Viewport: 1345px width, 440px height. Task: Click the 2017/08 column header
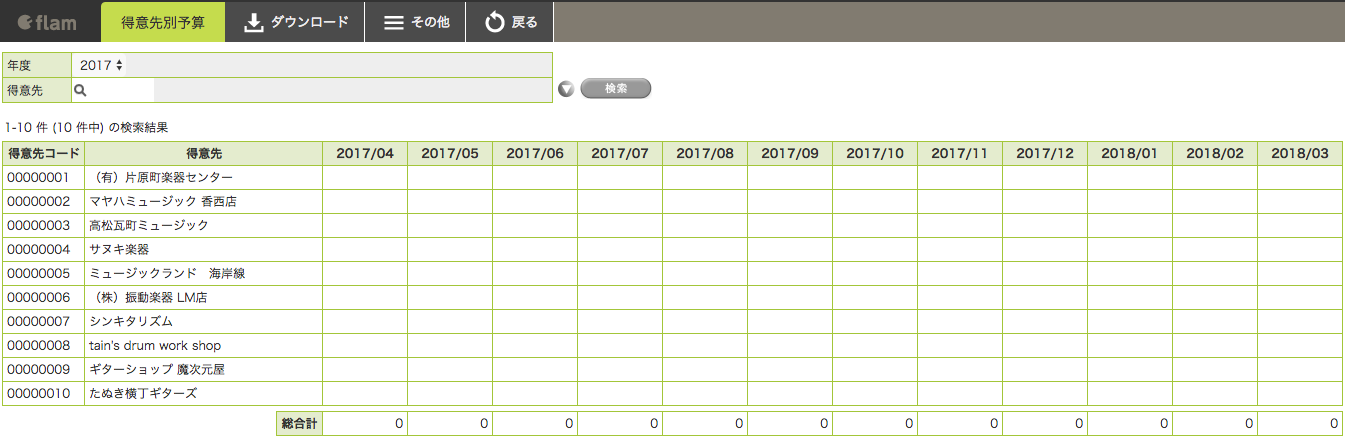[x=705, y=154]
